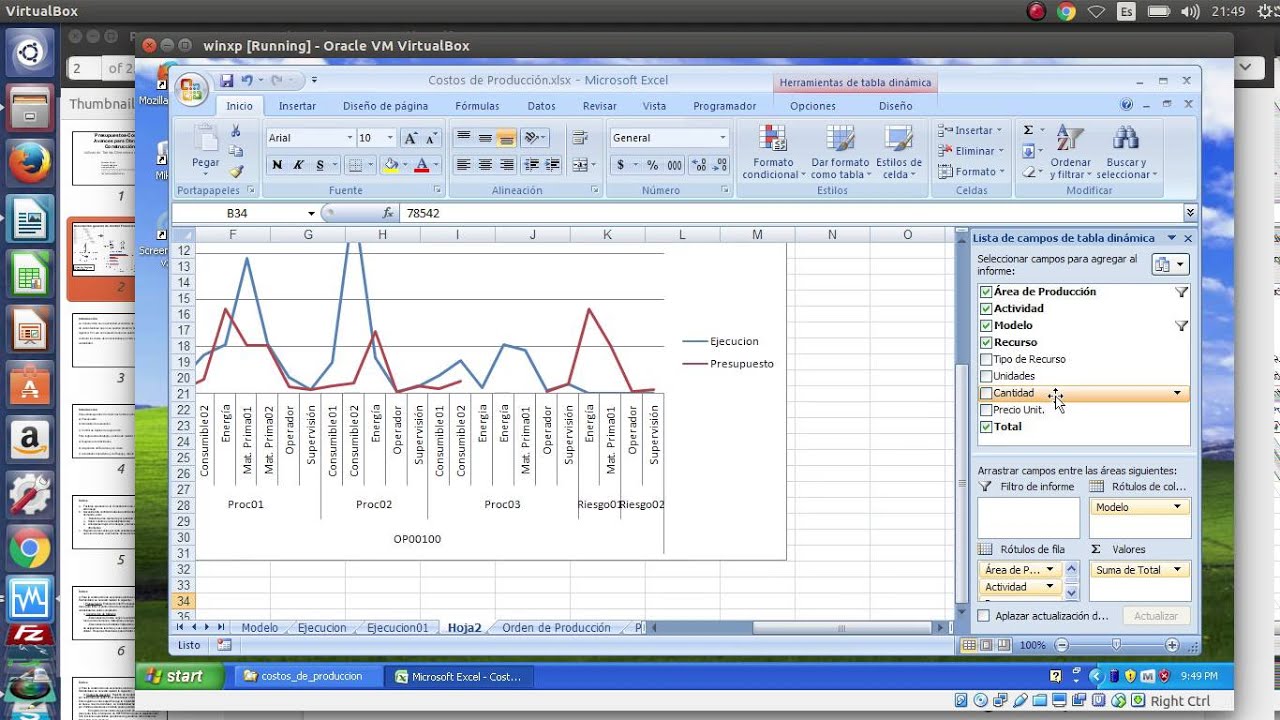Open costos_de_produccion taskbar button

tap(309, 677)
